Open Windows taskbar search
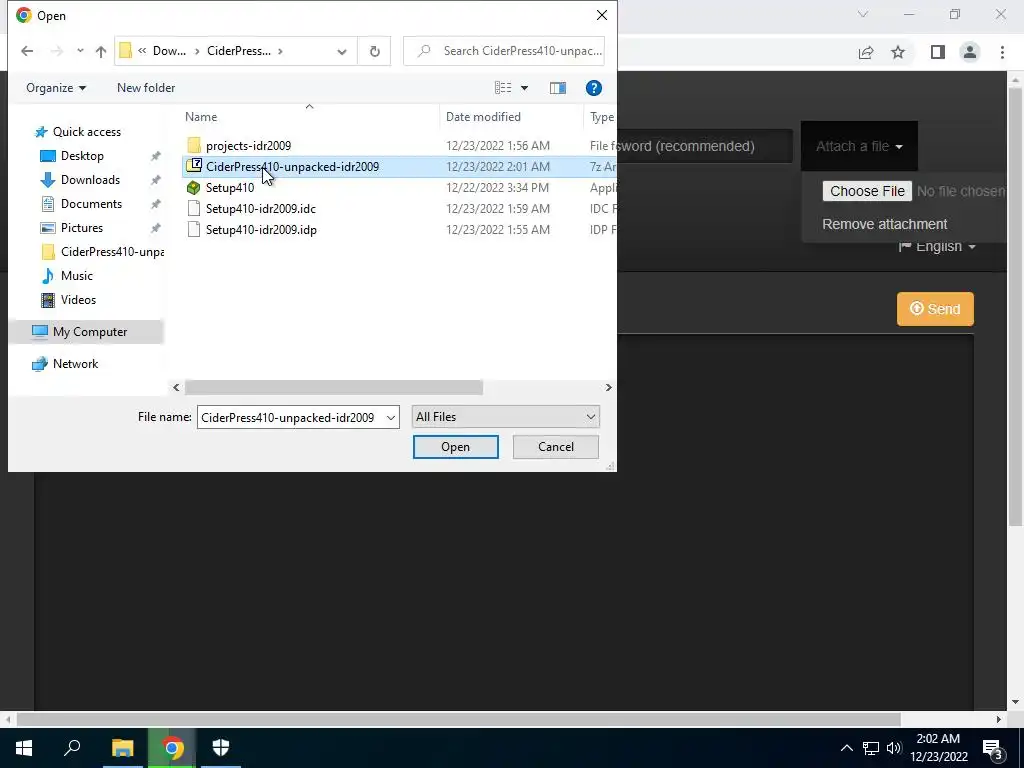Screen dimensions: 1024x768 [72, 748]
